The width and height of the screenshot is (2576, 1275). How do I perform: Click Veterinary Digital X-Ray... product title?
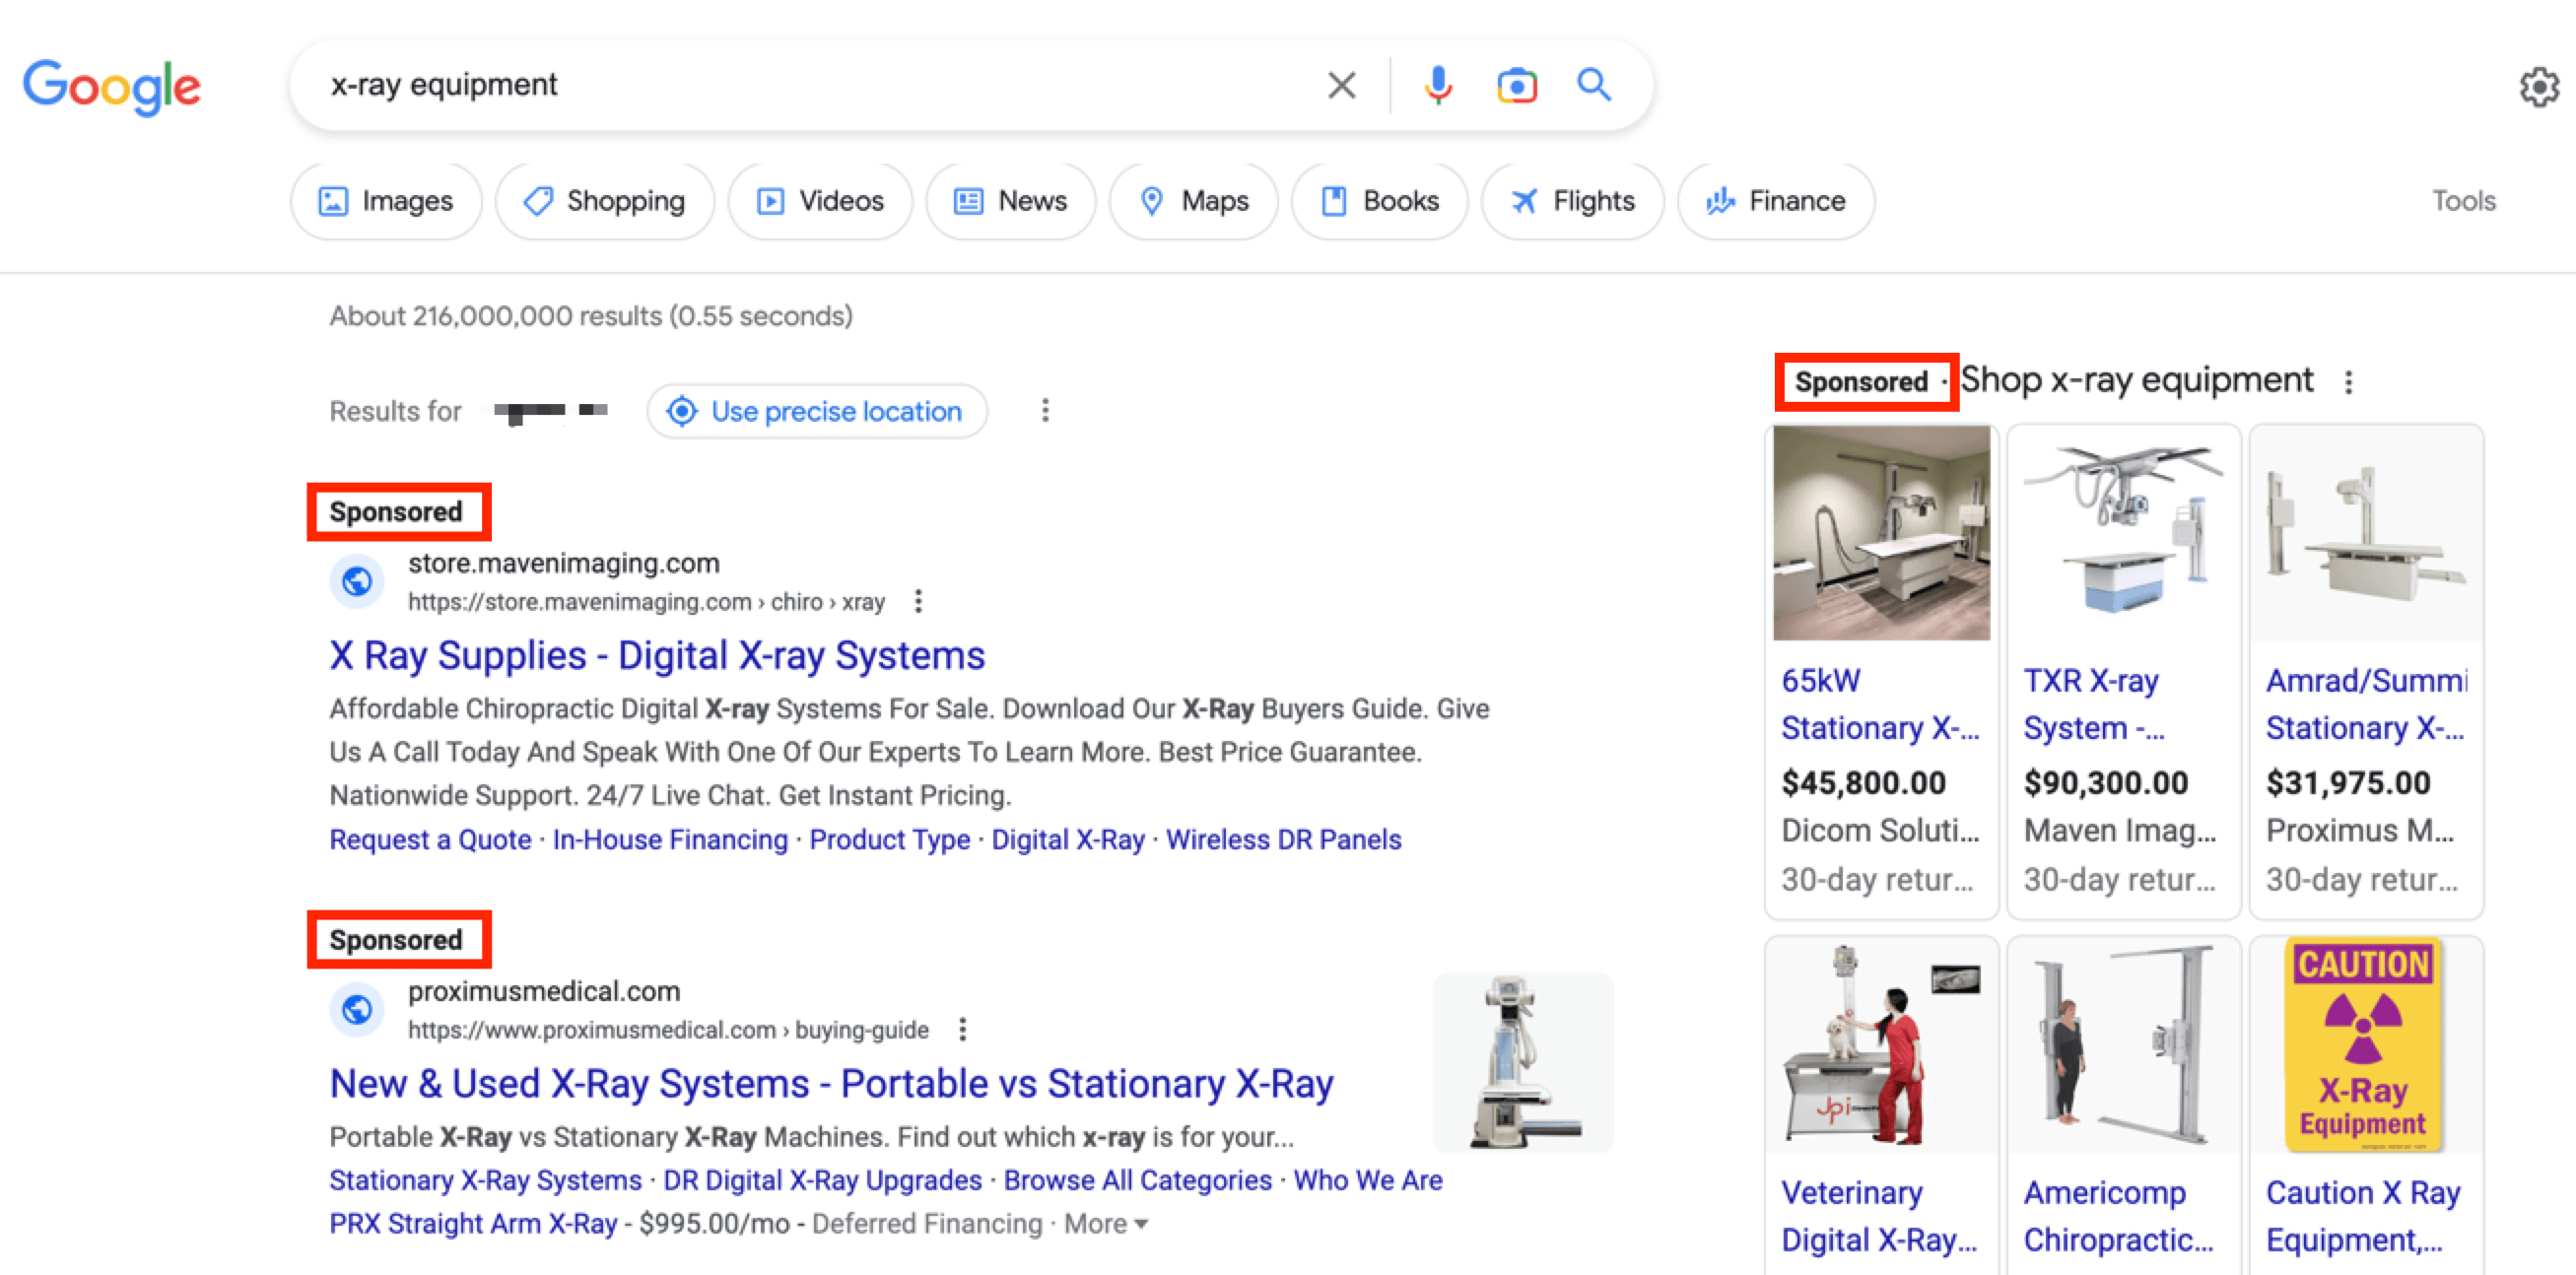[1878, 1216]
